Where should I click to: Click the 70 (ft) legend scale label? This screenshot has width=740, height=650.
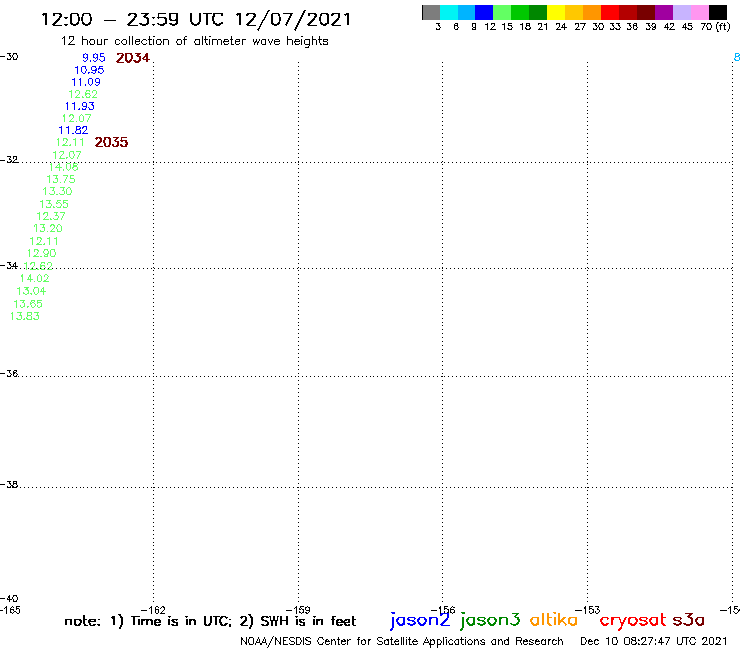click(x=715, y=27)
